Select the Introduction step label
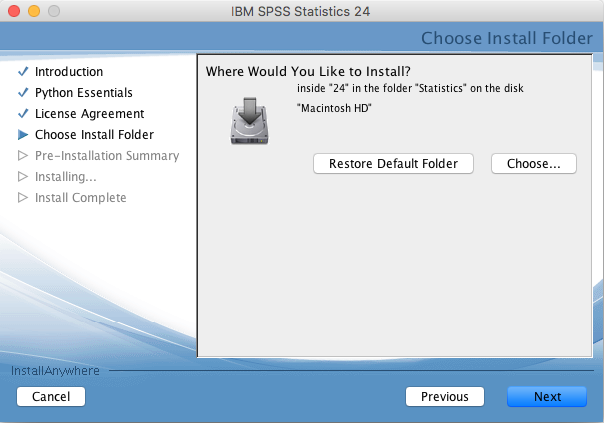Image resolution: width=604 pixels, height=423 pixels. tap(69, 72)
